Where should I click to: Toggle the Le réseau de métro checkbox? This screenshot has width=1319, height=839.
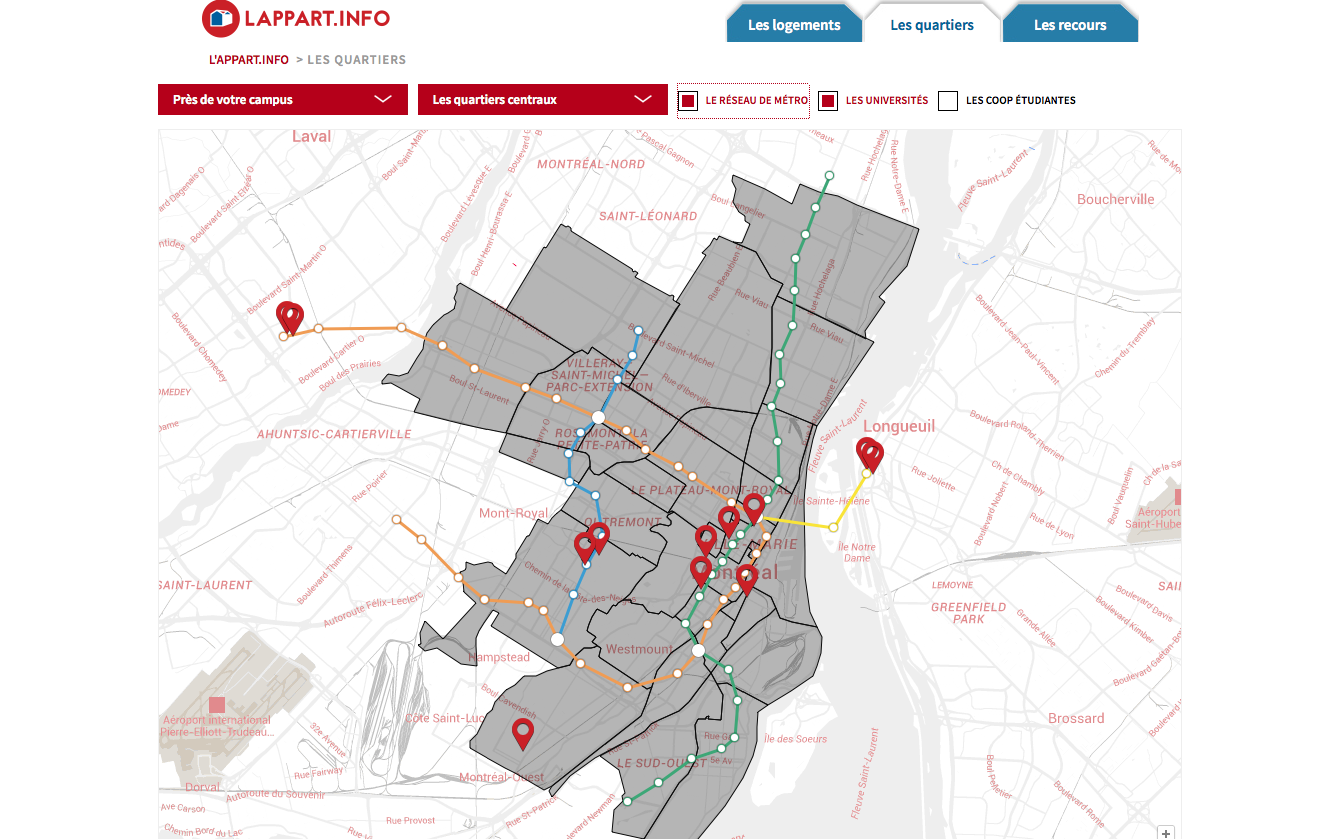tap(688, 101)
